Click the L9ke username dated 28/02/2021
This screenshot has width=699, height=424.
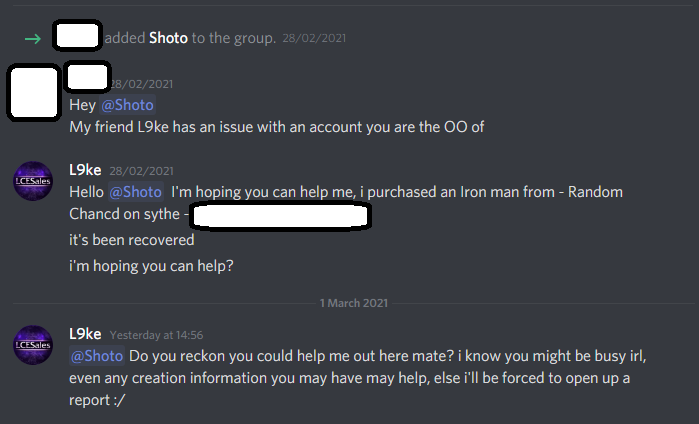point(85,170)
